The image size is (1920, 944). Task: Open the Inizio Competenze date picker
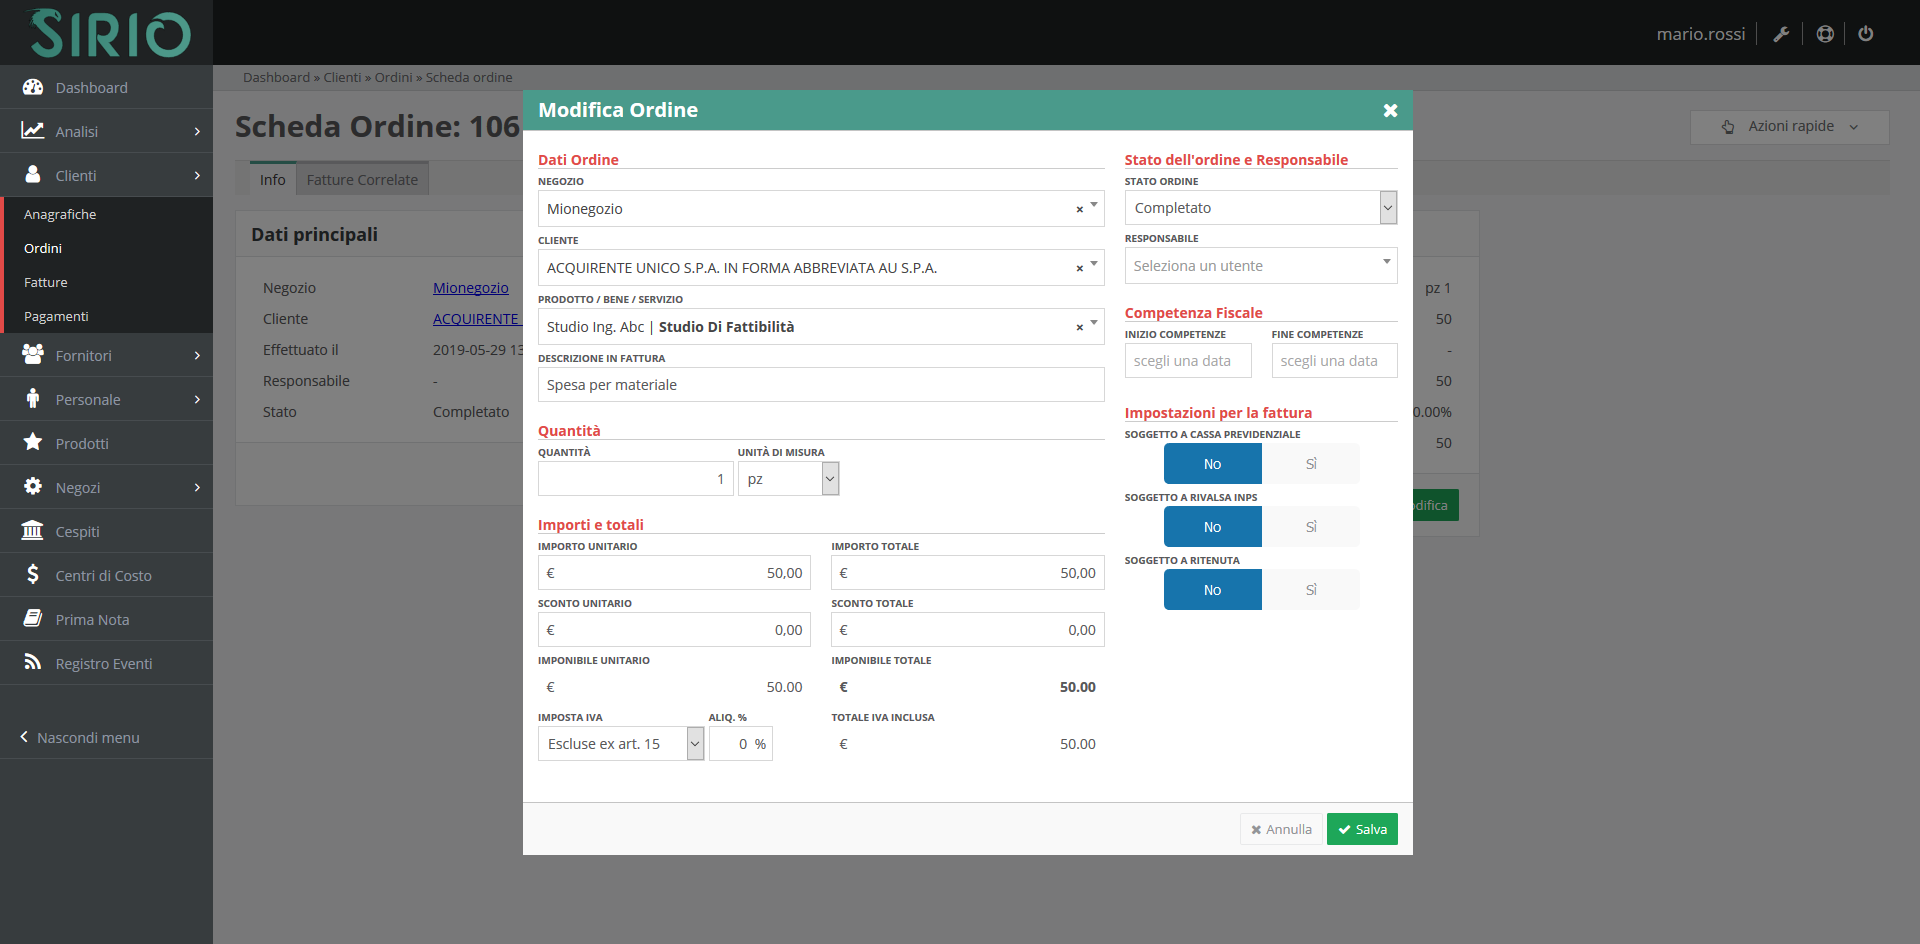pos(1187,360)
